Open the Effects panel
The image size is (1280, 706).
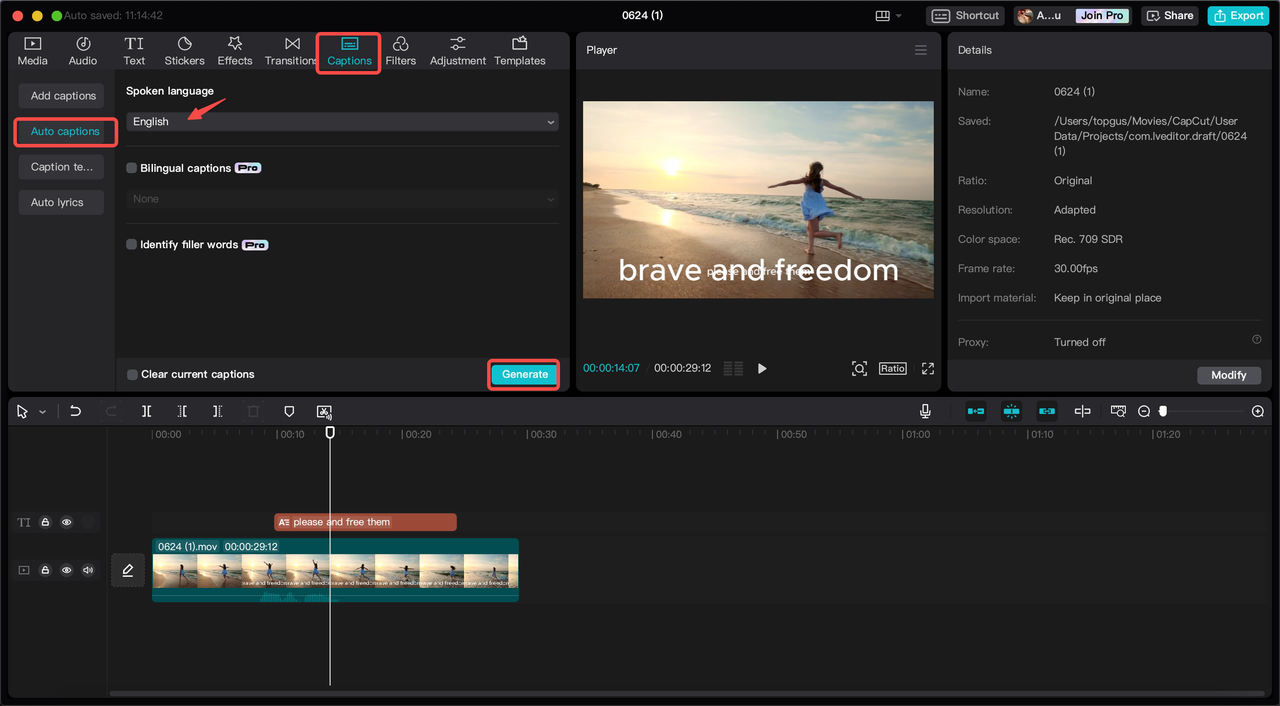click(x=235, y=51)
